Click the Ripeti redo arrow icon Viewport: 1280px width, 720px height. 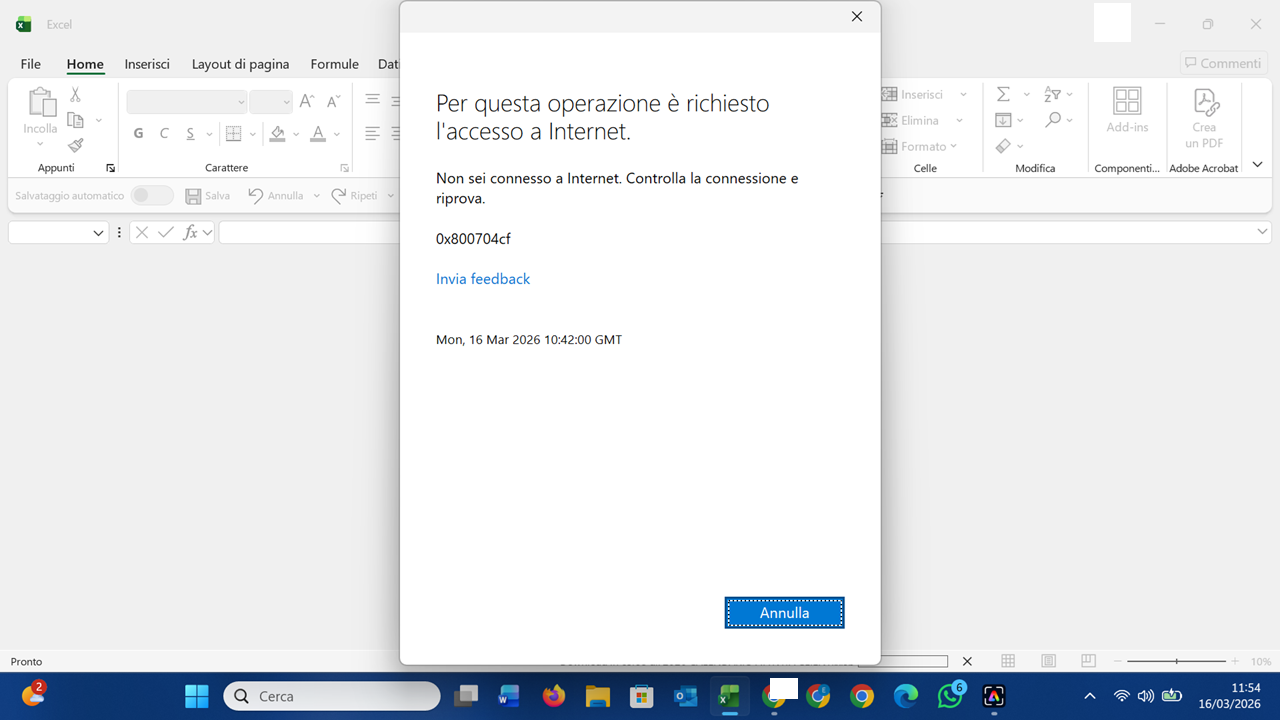(339, 196)
